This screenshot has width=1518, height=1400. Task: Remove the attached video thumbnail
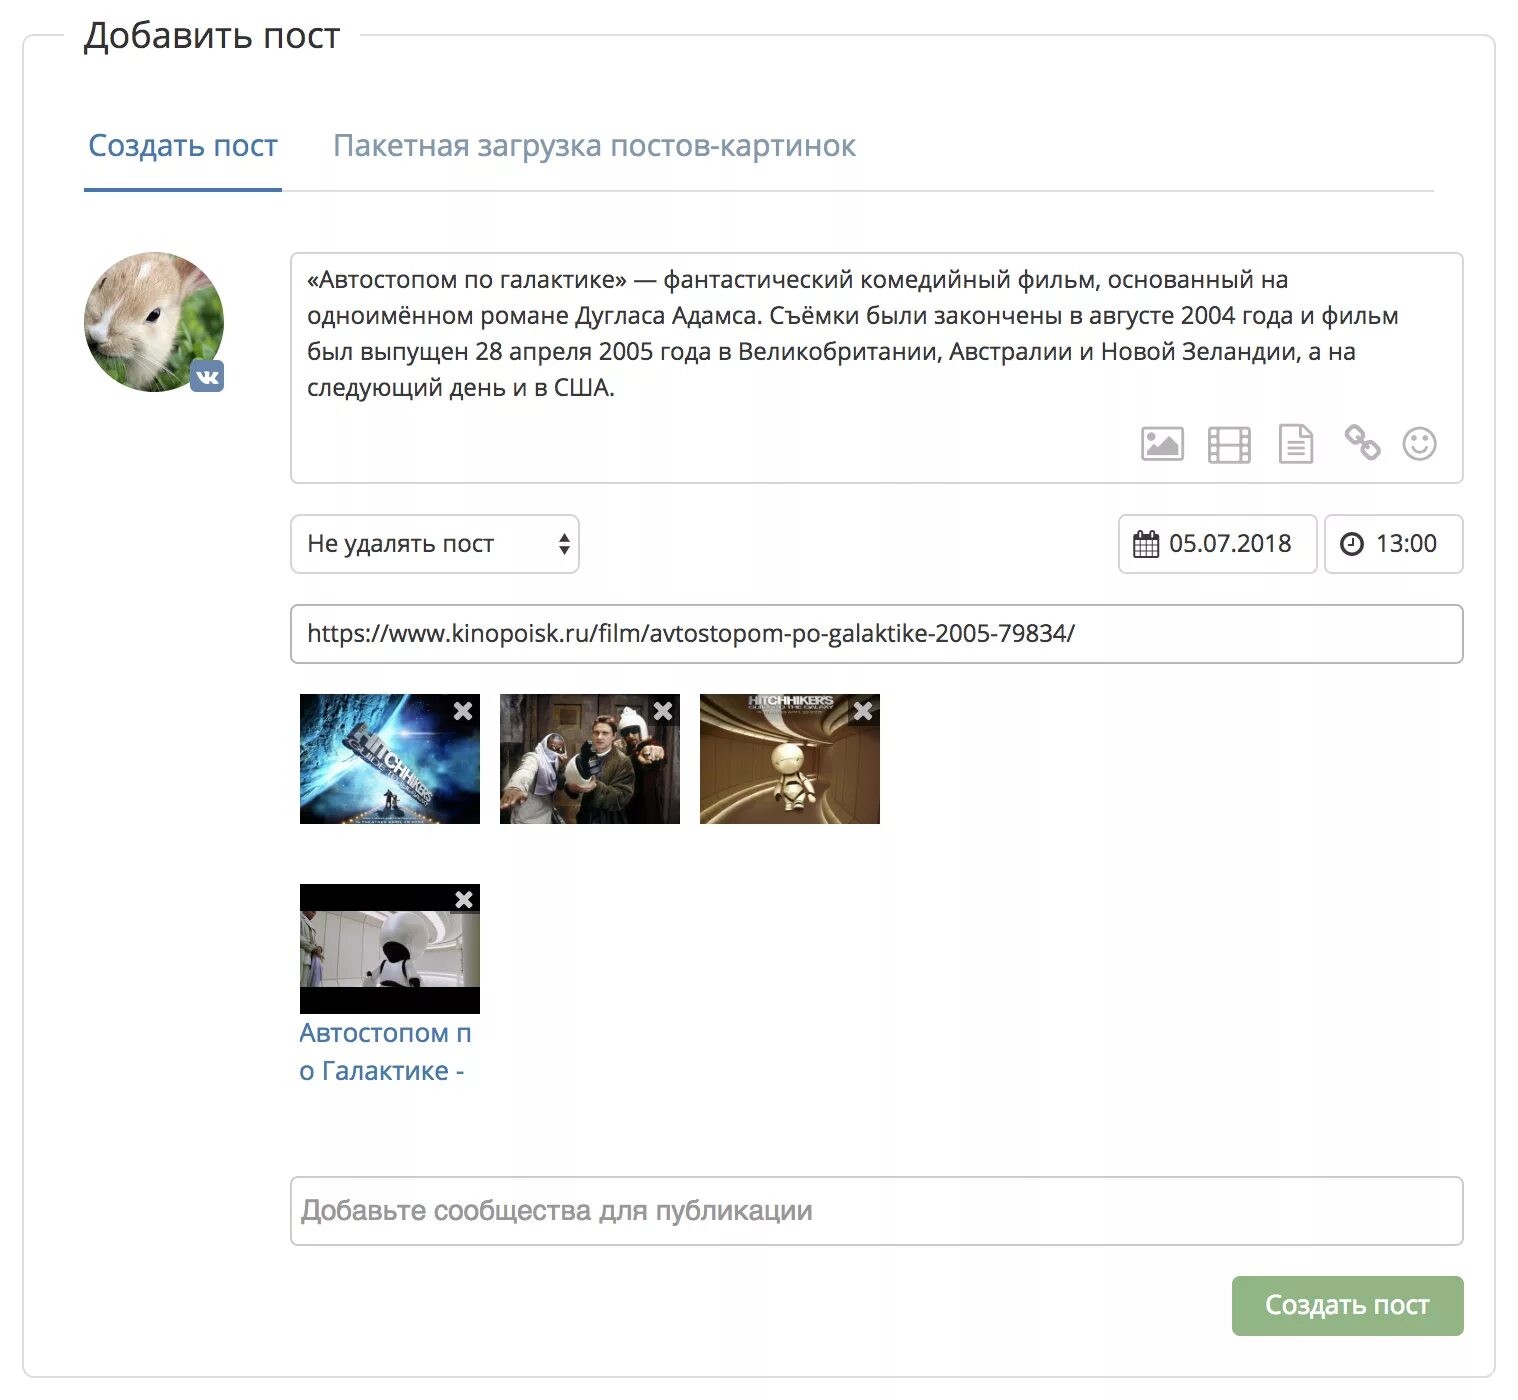464,900
